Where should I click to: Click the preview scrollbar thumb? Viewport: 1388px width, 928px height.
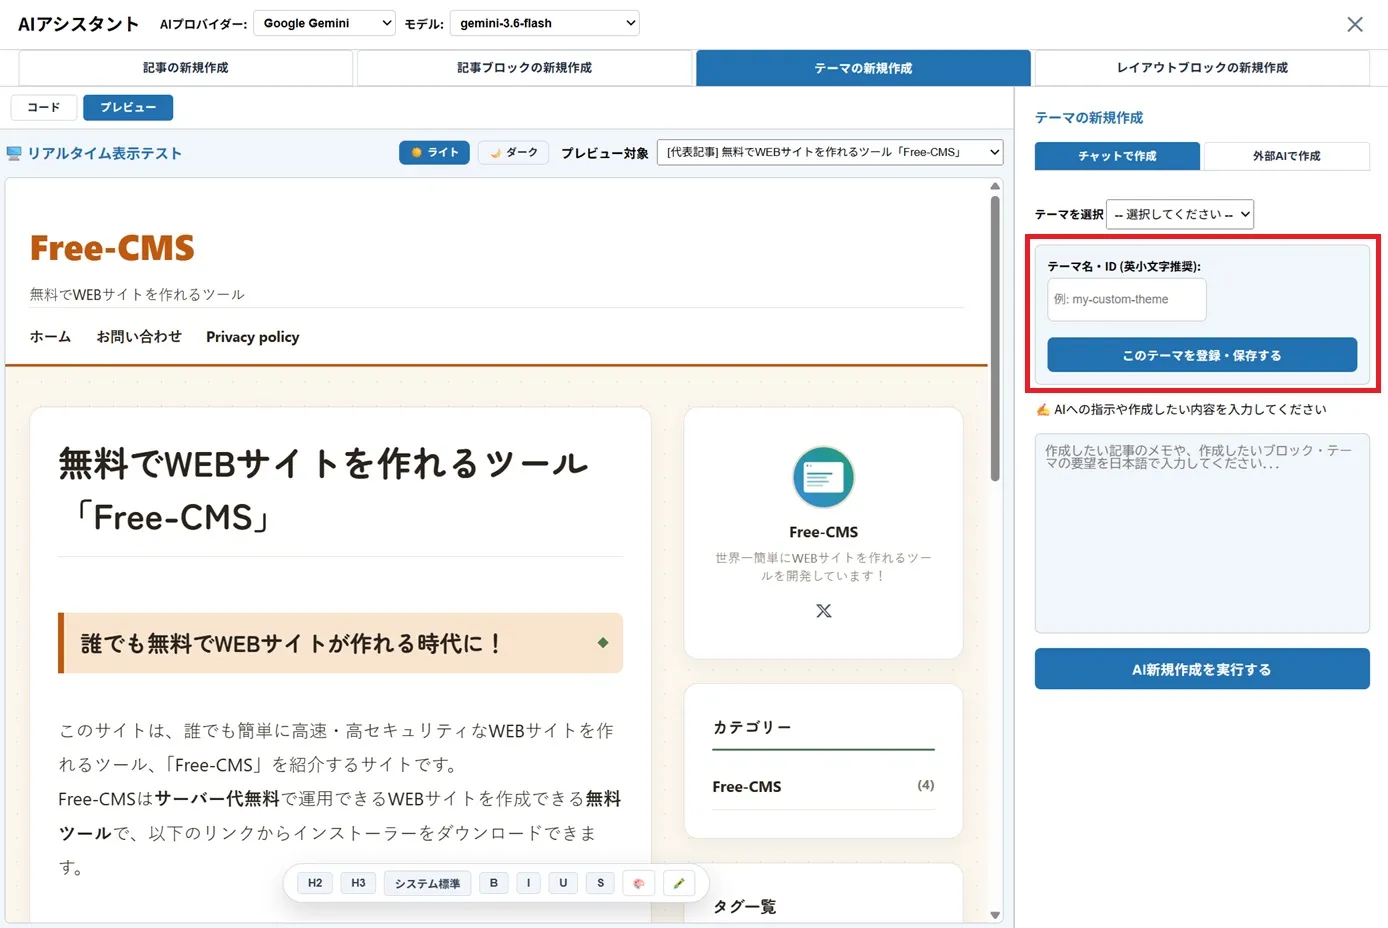pos(995,338)
